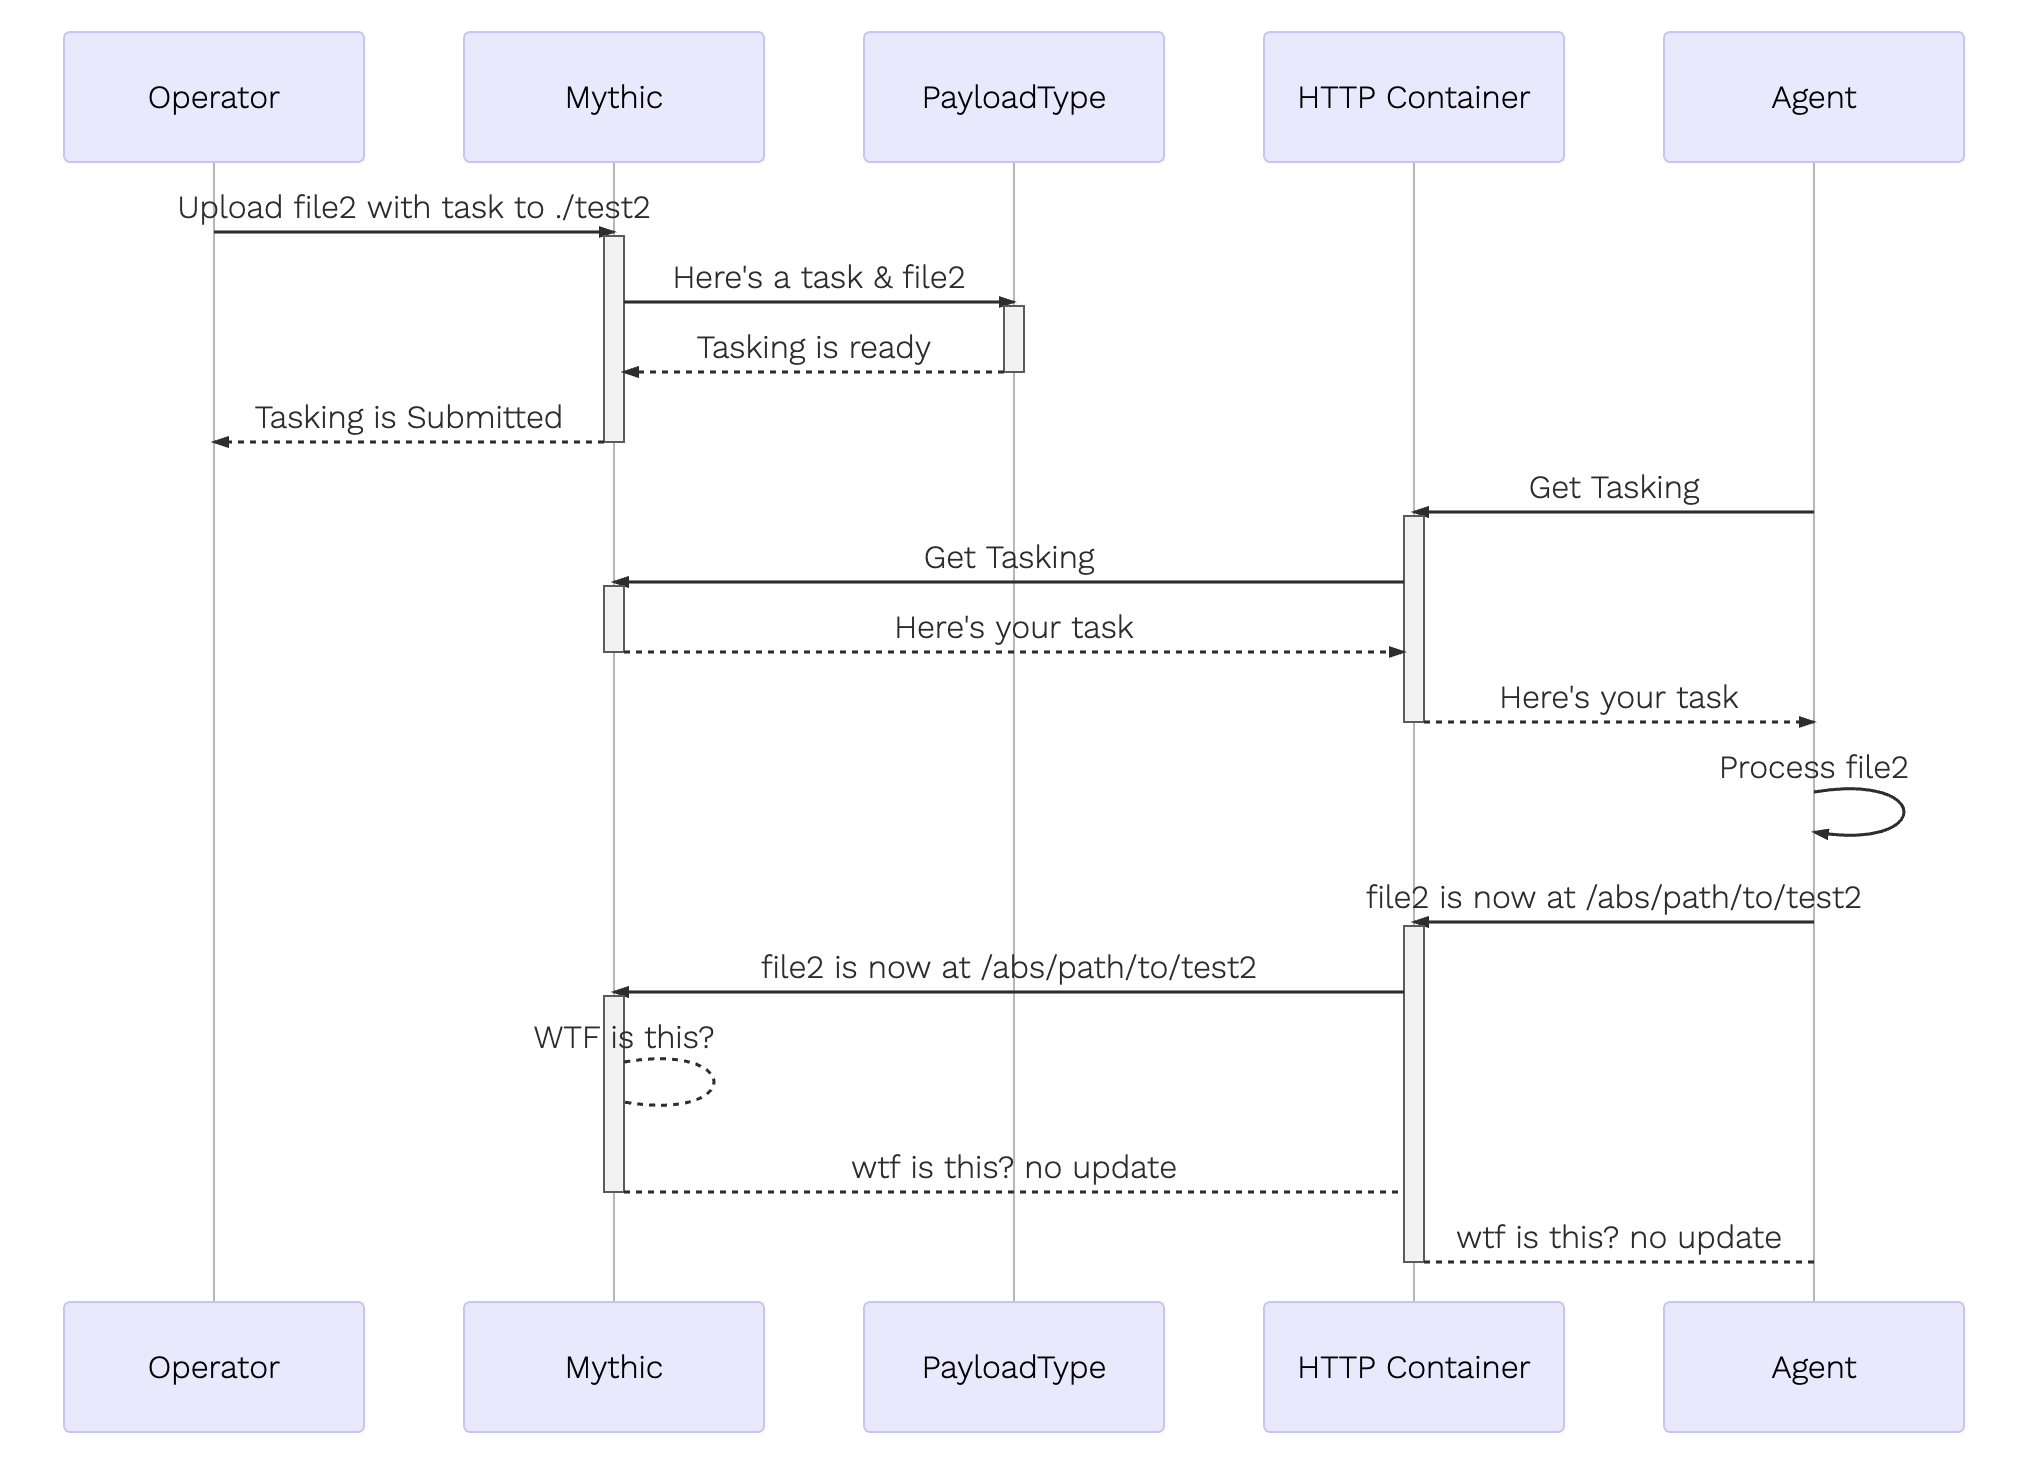Click the top Mythic participant box
The height and width of the screenshot is (1474, 2040).
[614, 97]
